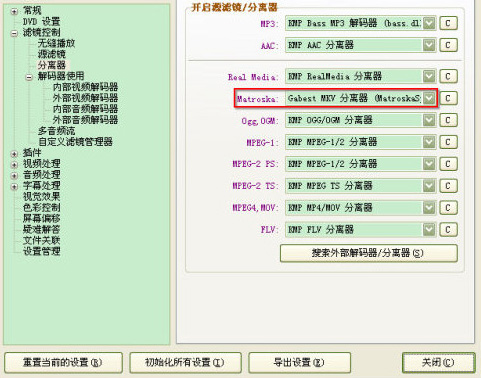Select 色彩控制 in the tree
This screenshot has width=481, height=378.
coord(41,207)
